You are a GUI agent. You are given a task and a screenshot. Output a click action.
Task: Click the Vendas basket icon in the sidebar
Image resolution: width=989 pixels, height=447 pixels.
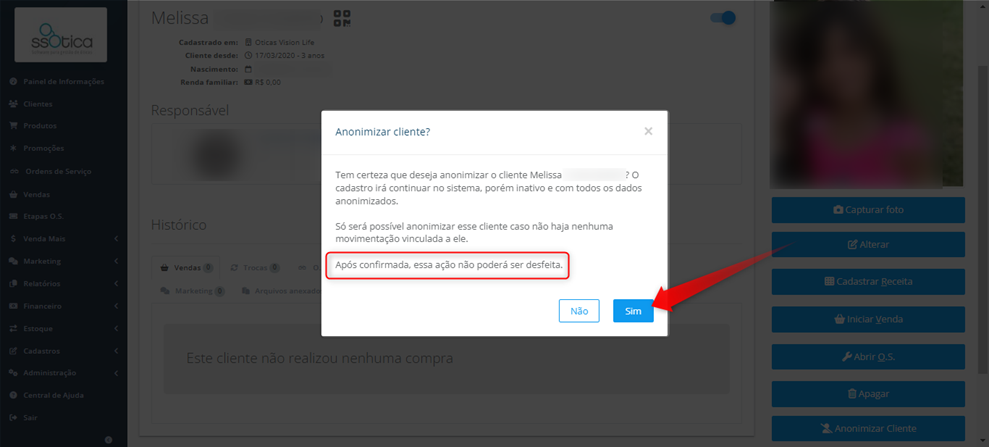point(13,194)
